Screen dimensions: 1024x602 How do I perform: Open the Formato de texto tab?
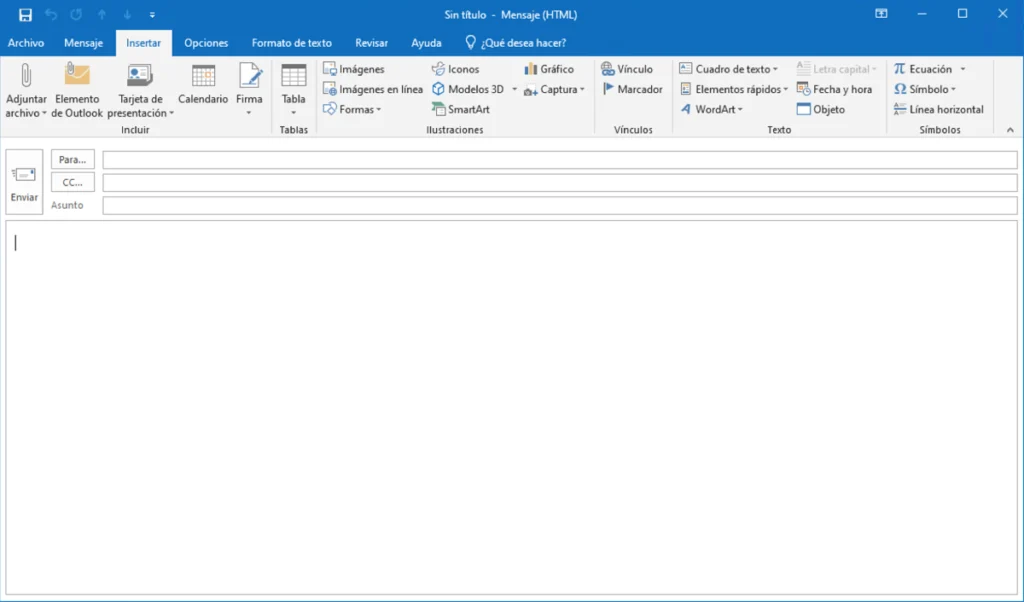(291, 43)
